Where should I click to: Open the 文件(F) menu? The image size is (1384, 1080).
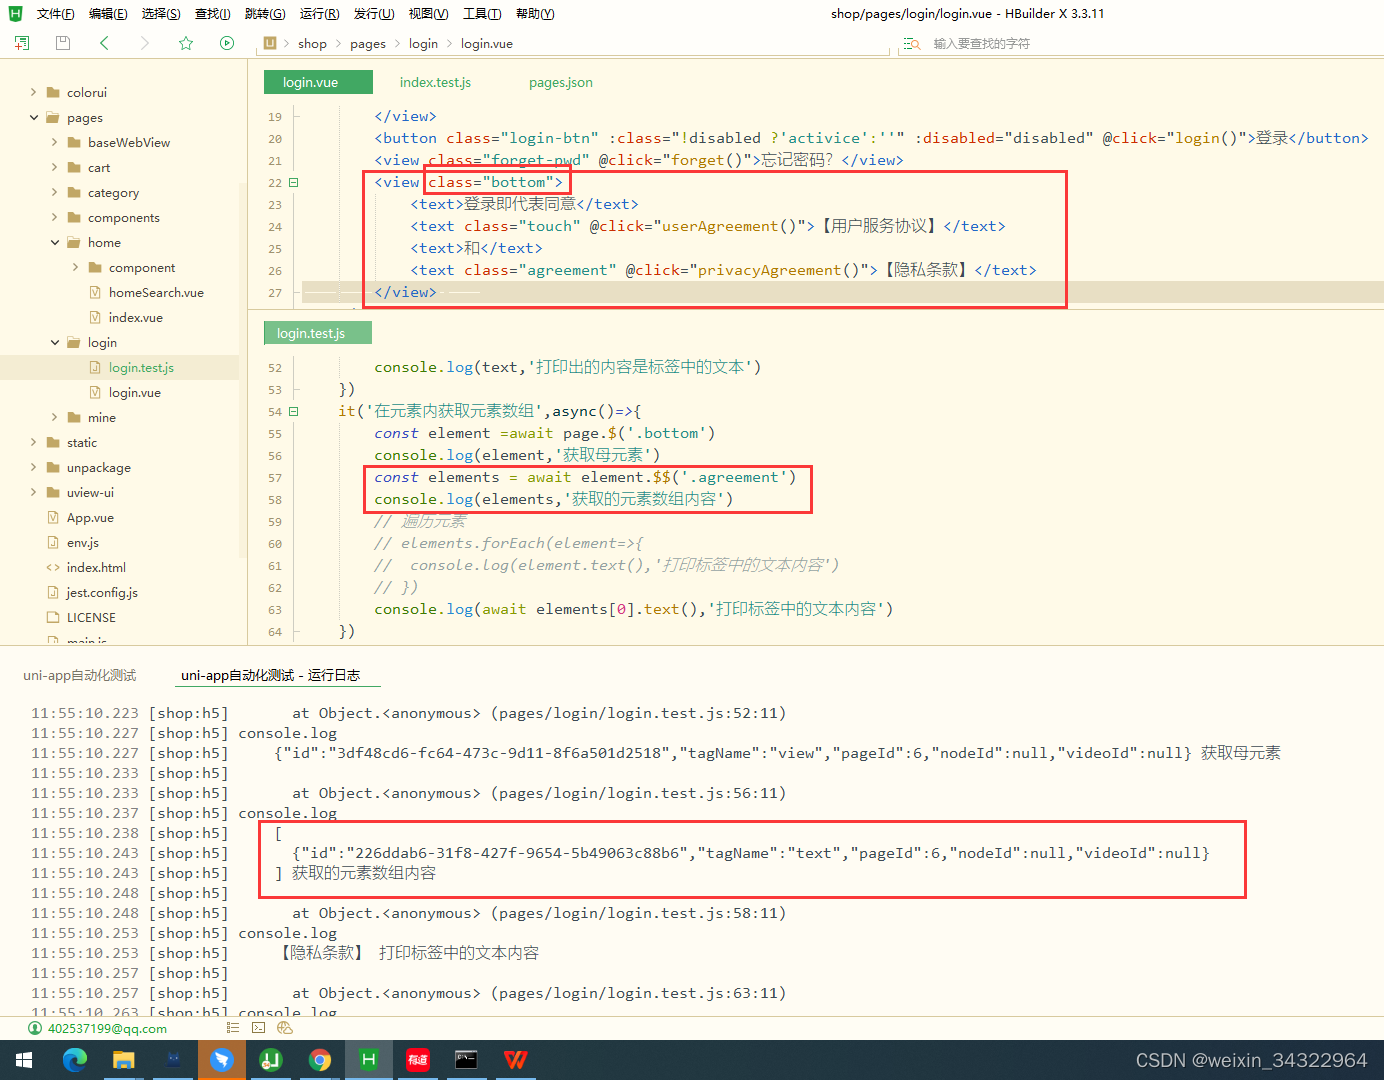[55, 14]
